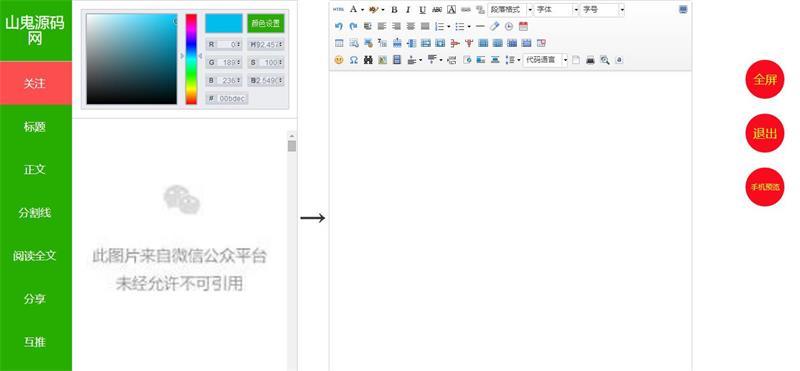Viewport: 800px width, 371px height.
Task: Expand ordered list style dropdown arrow
Action: 448,27
